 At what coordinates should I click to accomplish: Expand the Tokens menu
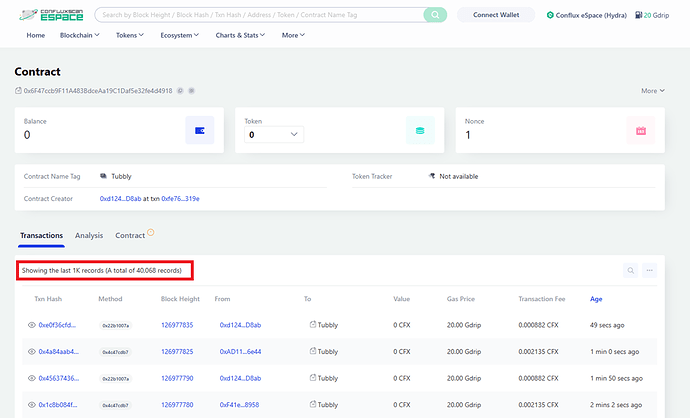pyautogui.click(x=130, y=35)
